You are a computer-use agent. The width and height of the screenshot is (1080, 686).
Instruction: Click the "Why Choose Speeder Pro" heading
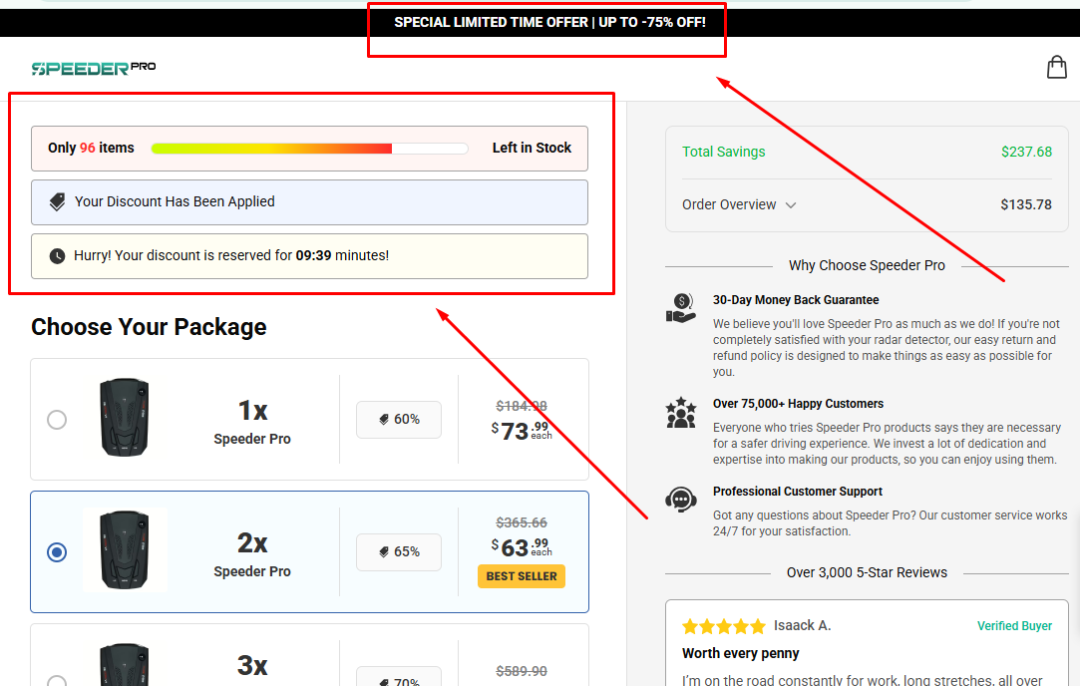pyautogui.click(x=866, y=266)
